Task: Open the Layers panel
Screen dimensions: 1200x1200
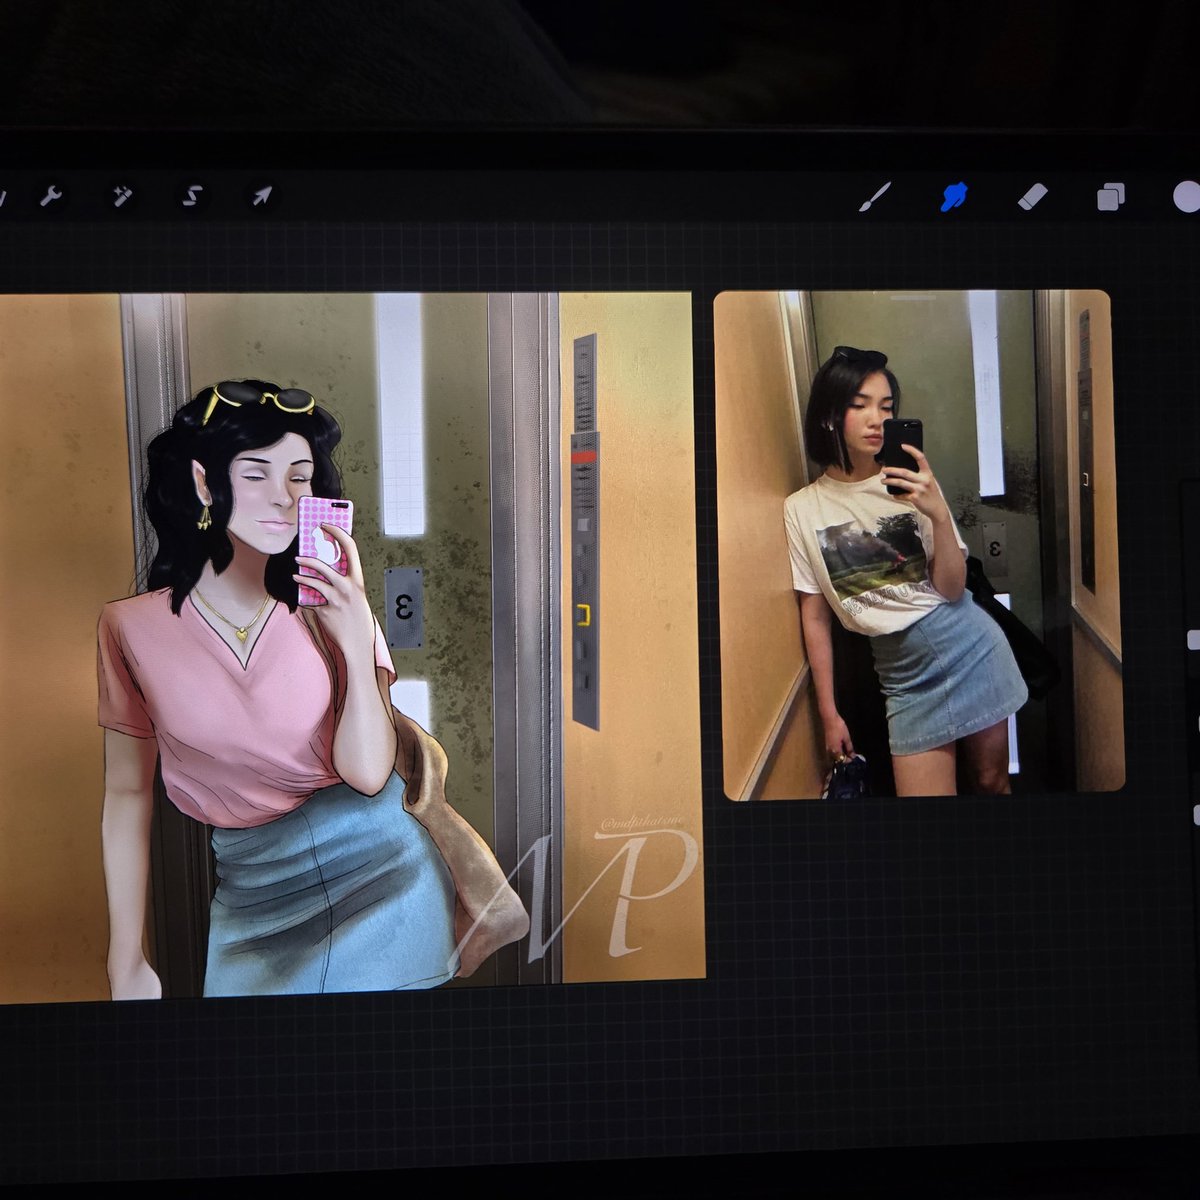Action: coord(1111,197)
